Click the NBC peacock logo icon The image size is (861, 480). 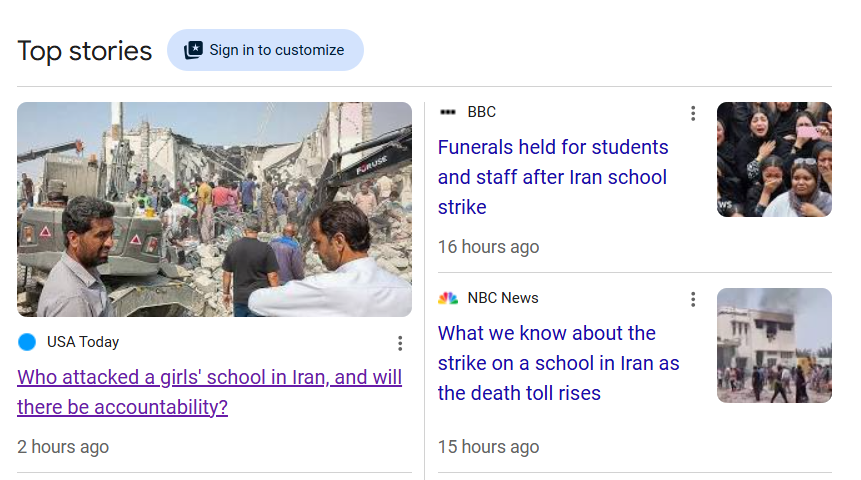point(448,298)
